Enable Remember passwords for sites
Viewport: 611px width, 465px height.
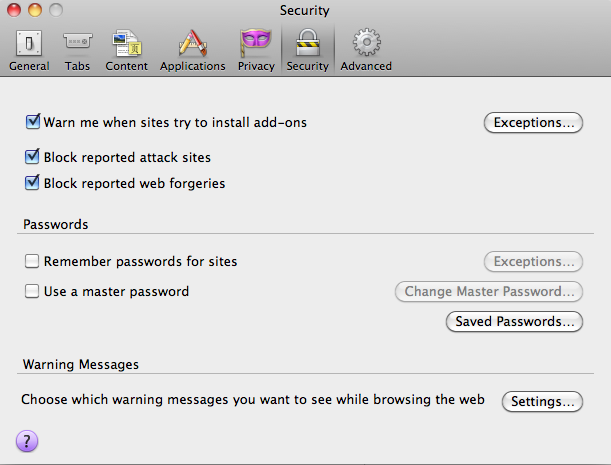pos(32,261)
